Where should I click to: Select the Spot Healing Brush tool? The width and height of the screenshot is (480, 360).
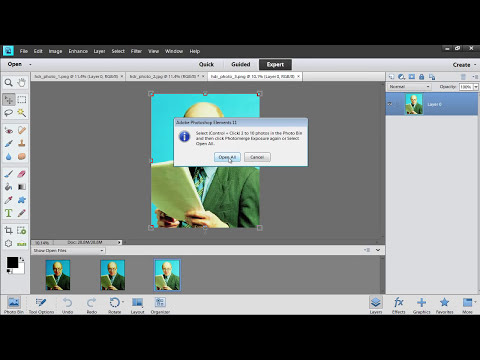tap(22, 130)
